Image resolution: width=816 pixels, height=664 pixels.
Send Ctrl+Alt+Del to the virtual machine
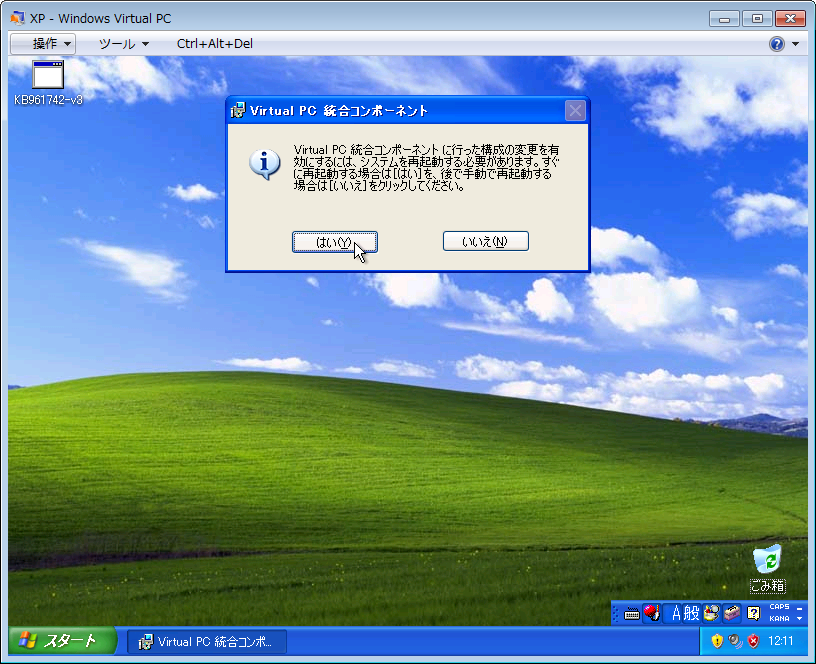(x=215, y=44)
